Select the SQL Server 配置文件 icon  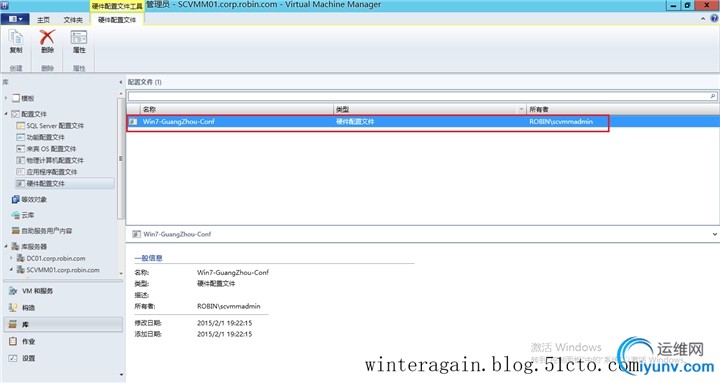pos(21,125)
